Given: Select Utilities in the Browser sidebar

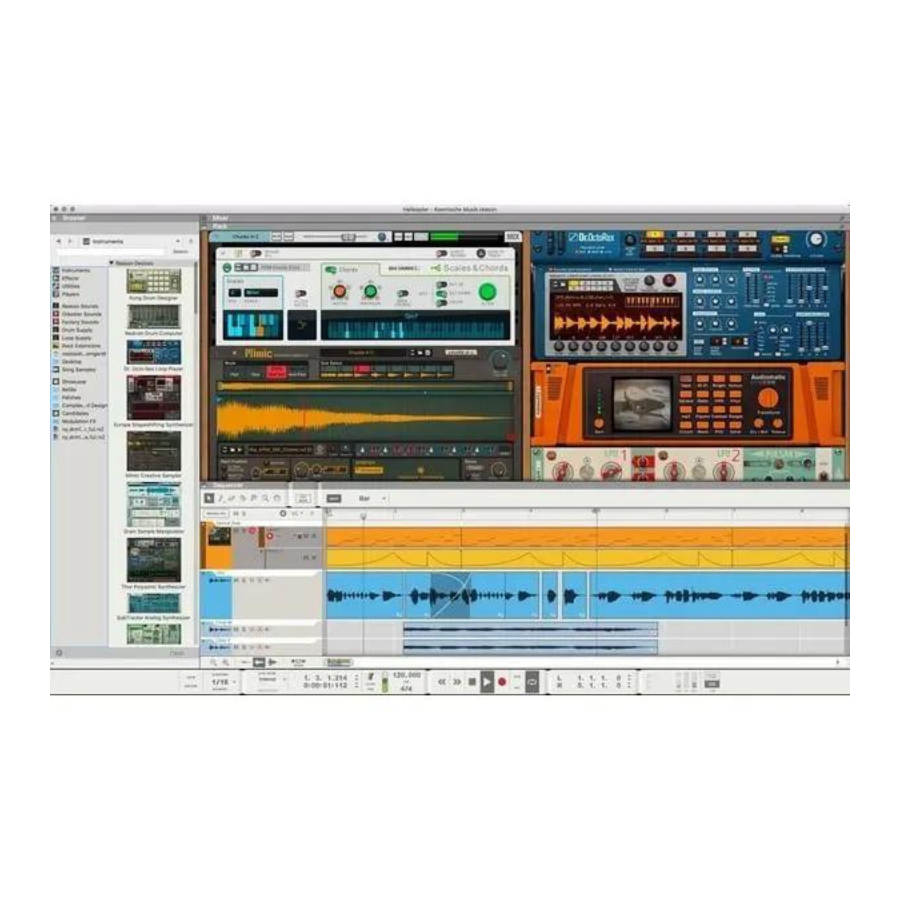Looking at the screenshot, I should [x=71, y=286].
